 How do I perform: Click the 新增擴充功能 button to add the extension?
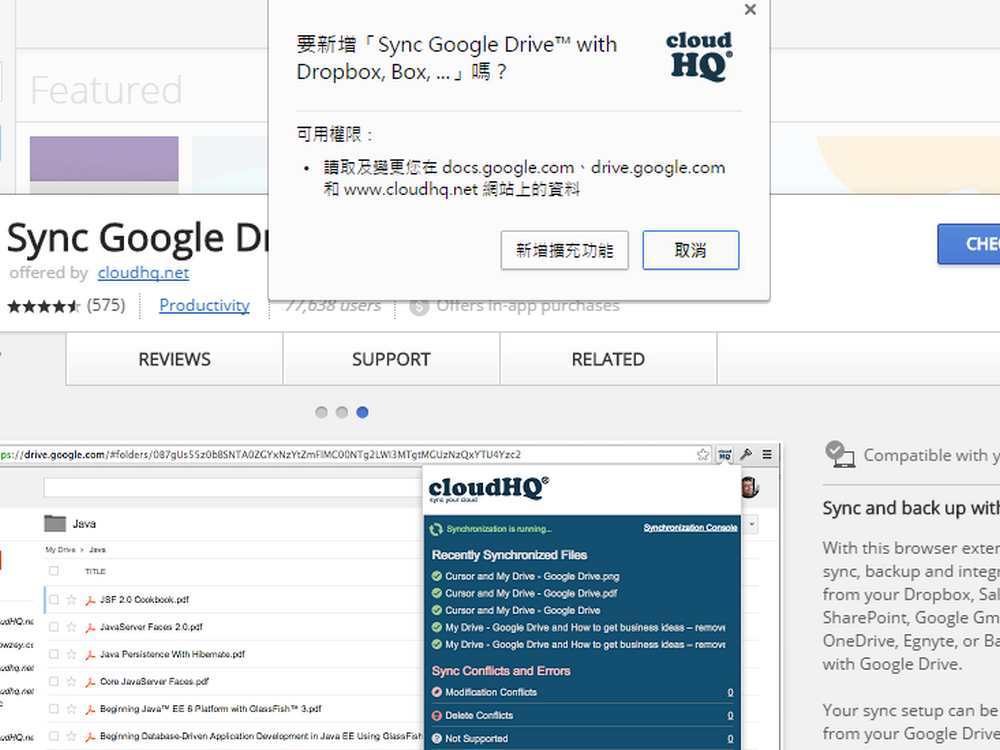tap(564, 250)
